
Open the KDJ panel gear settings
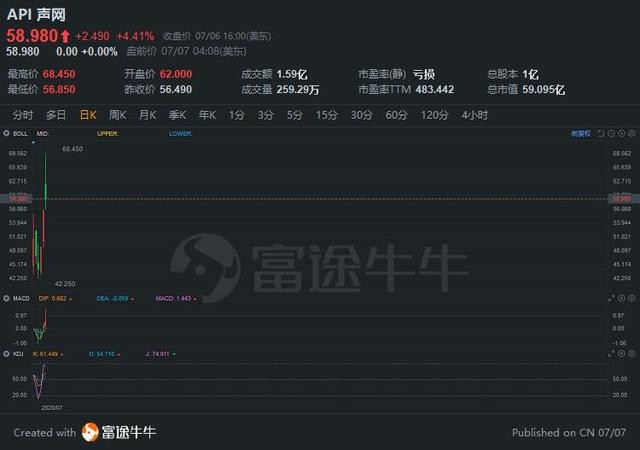[631, 354]
